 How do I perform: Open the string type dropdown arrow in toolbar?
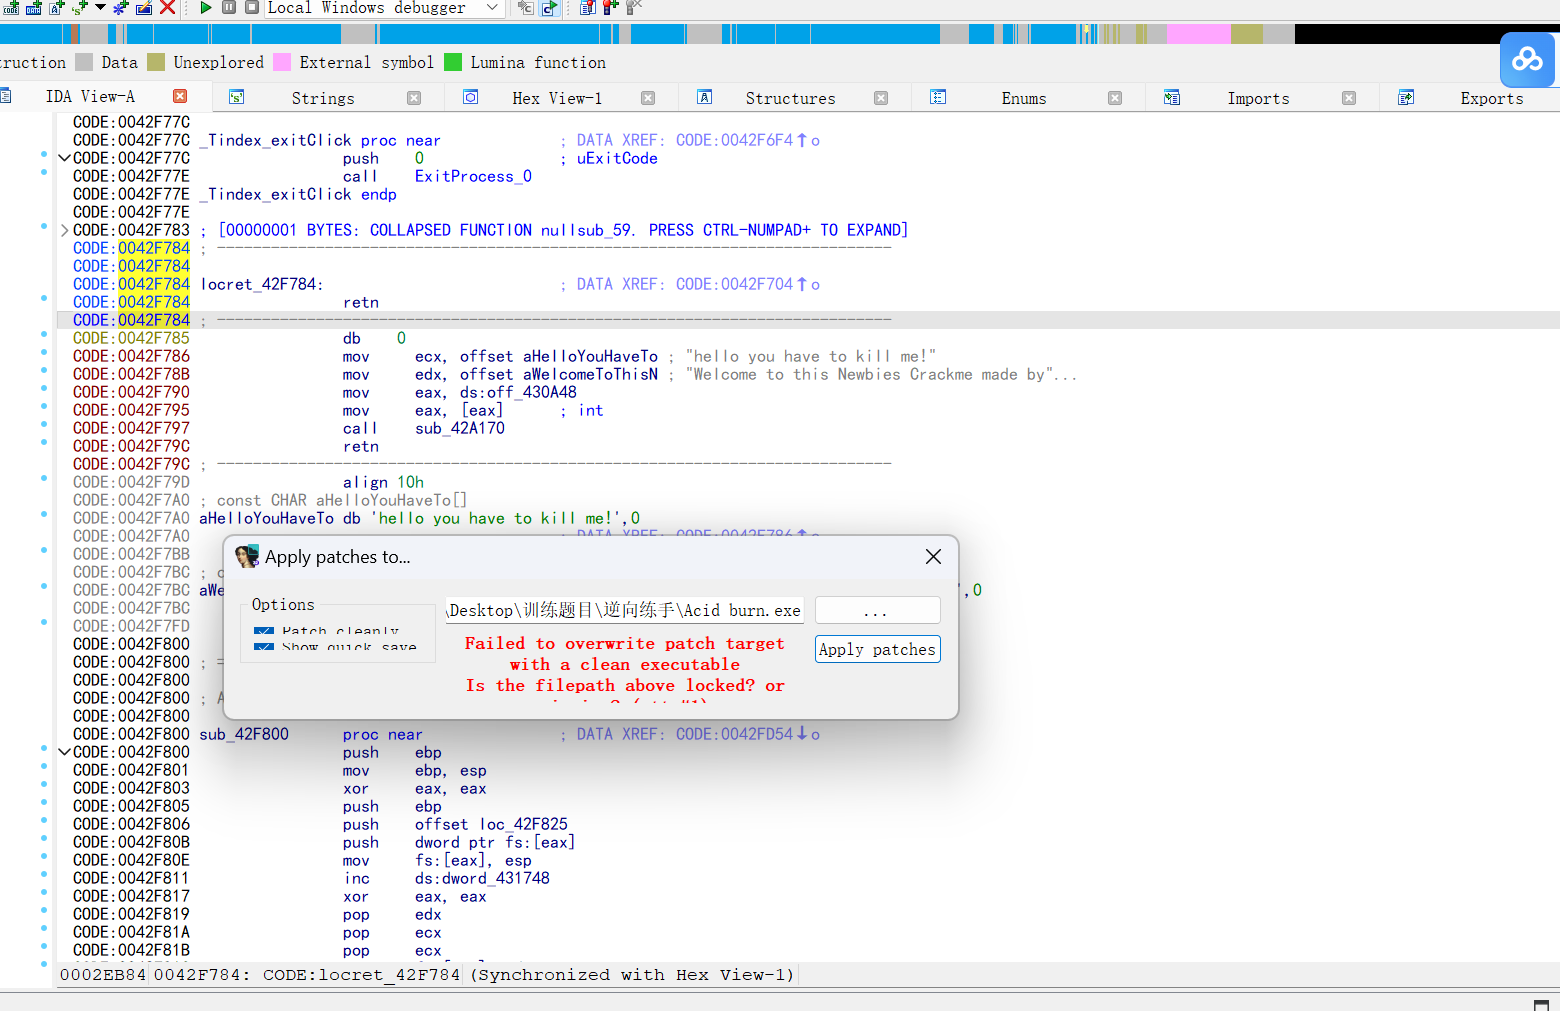(x=100, y=8)
